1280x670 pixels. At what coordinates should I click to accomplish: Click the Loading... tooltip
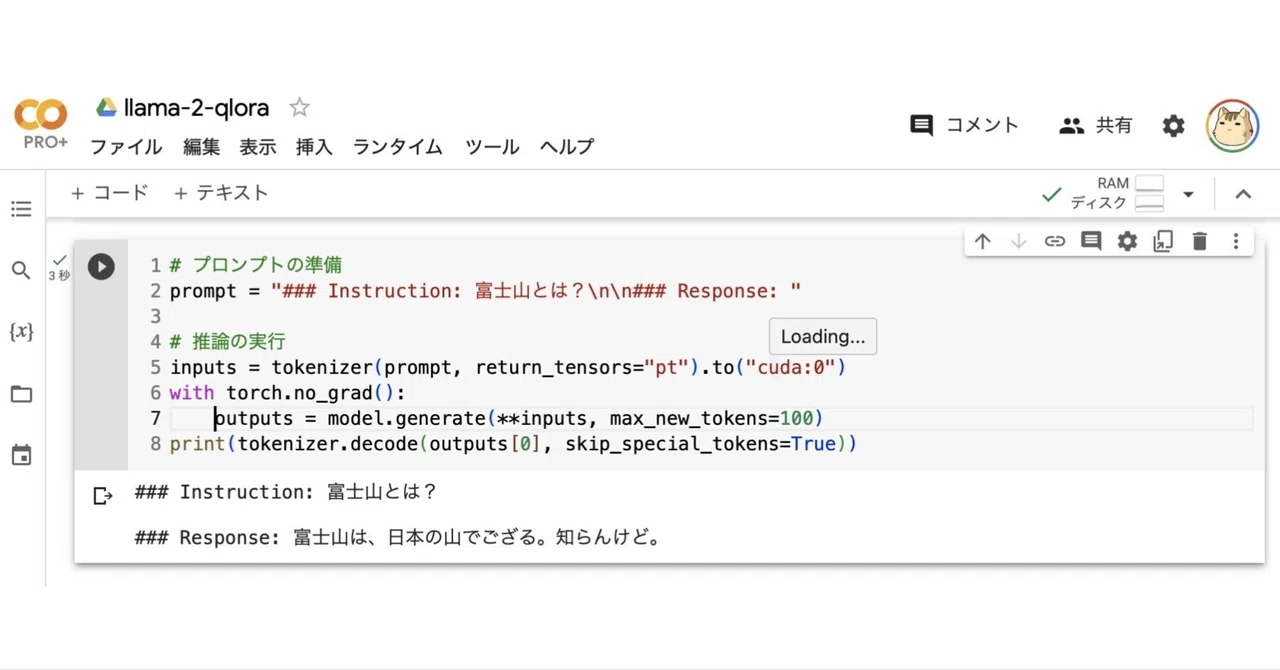coord(823,336)
